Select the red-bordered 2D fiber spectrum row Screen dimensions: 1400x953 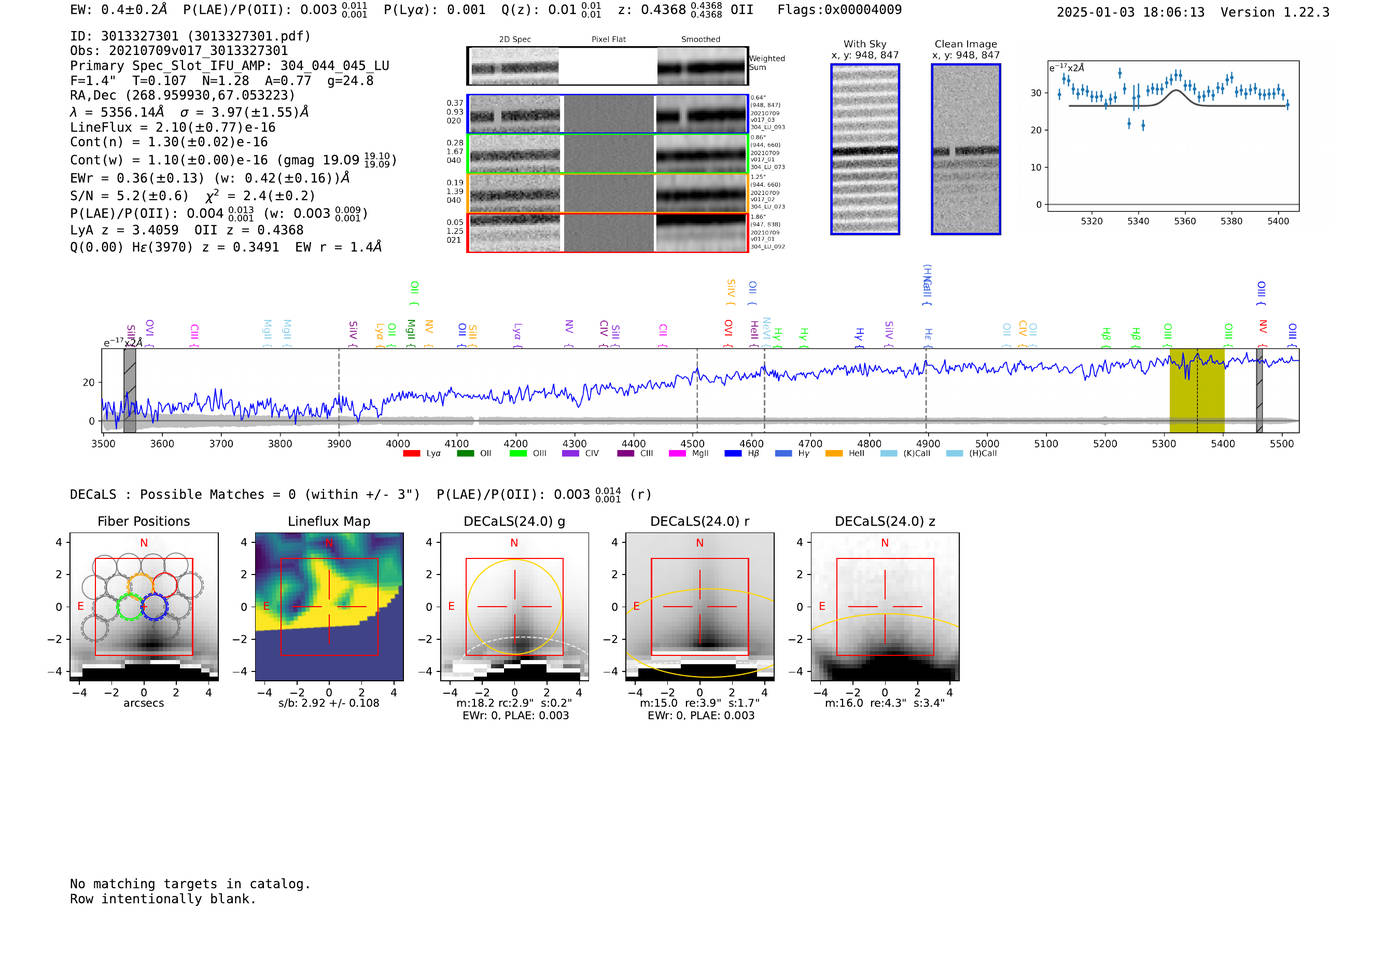coord(607,232)
